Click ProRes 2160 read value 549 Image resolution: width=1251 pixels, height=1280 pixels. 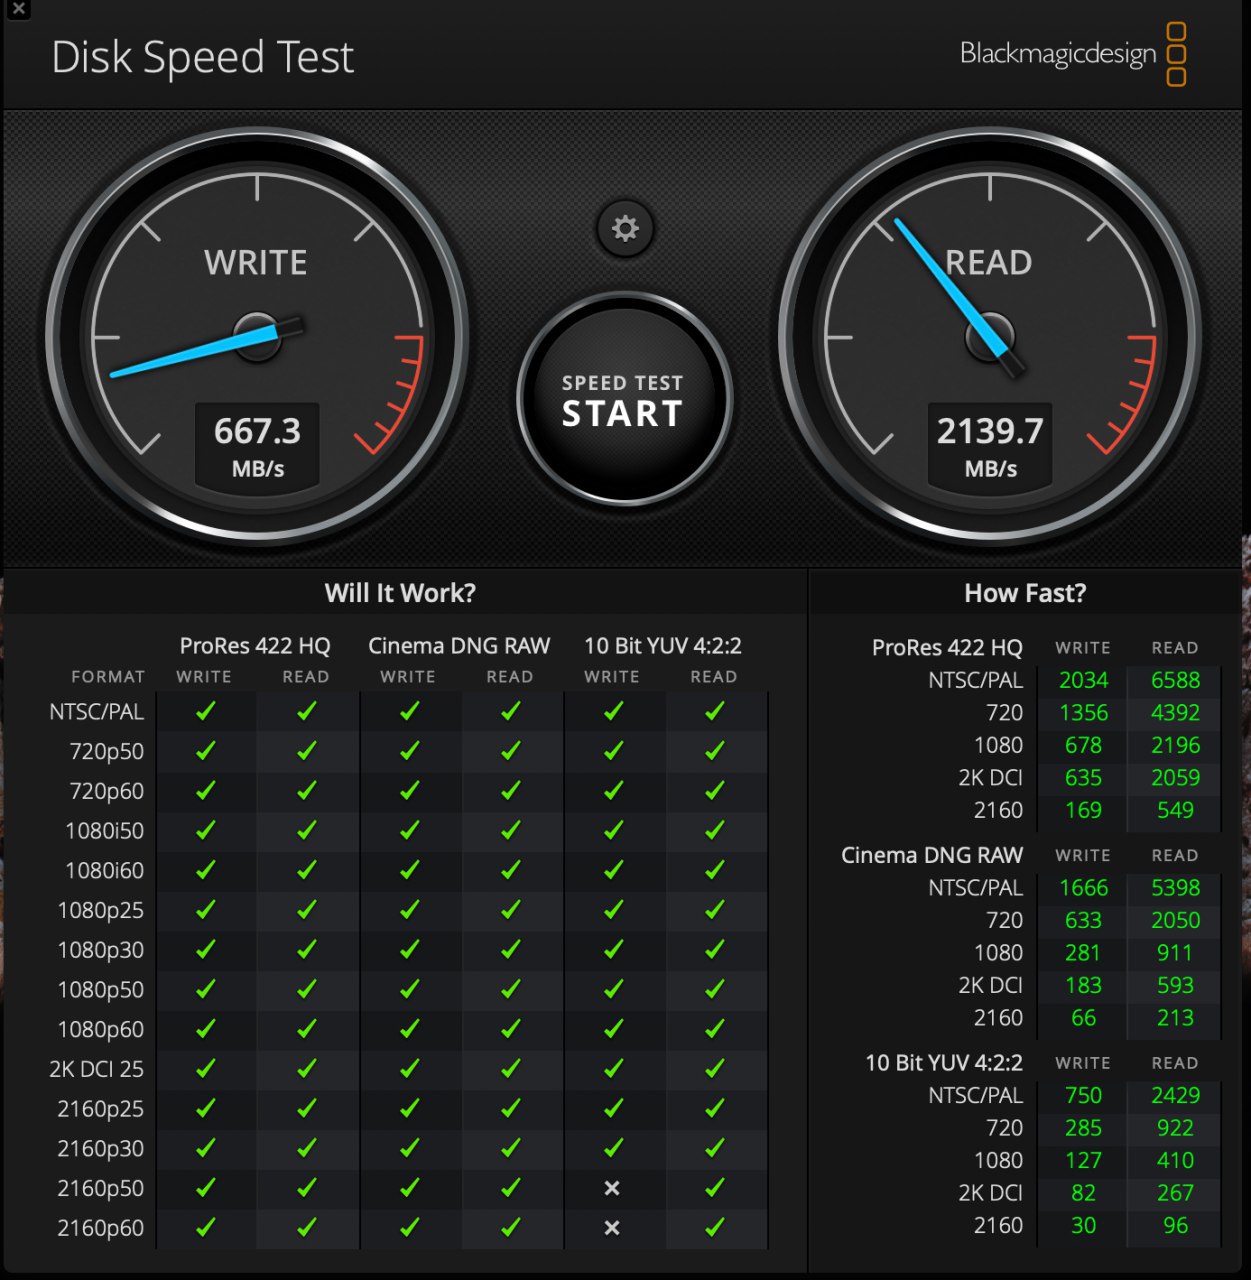(1175, 810)
